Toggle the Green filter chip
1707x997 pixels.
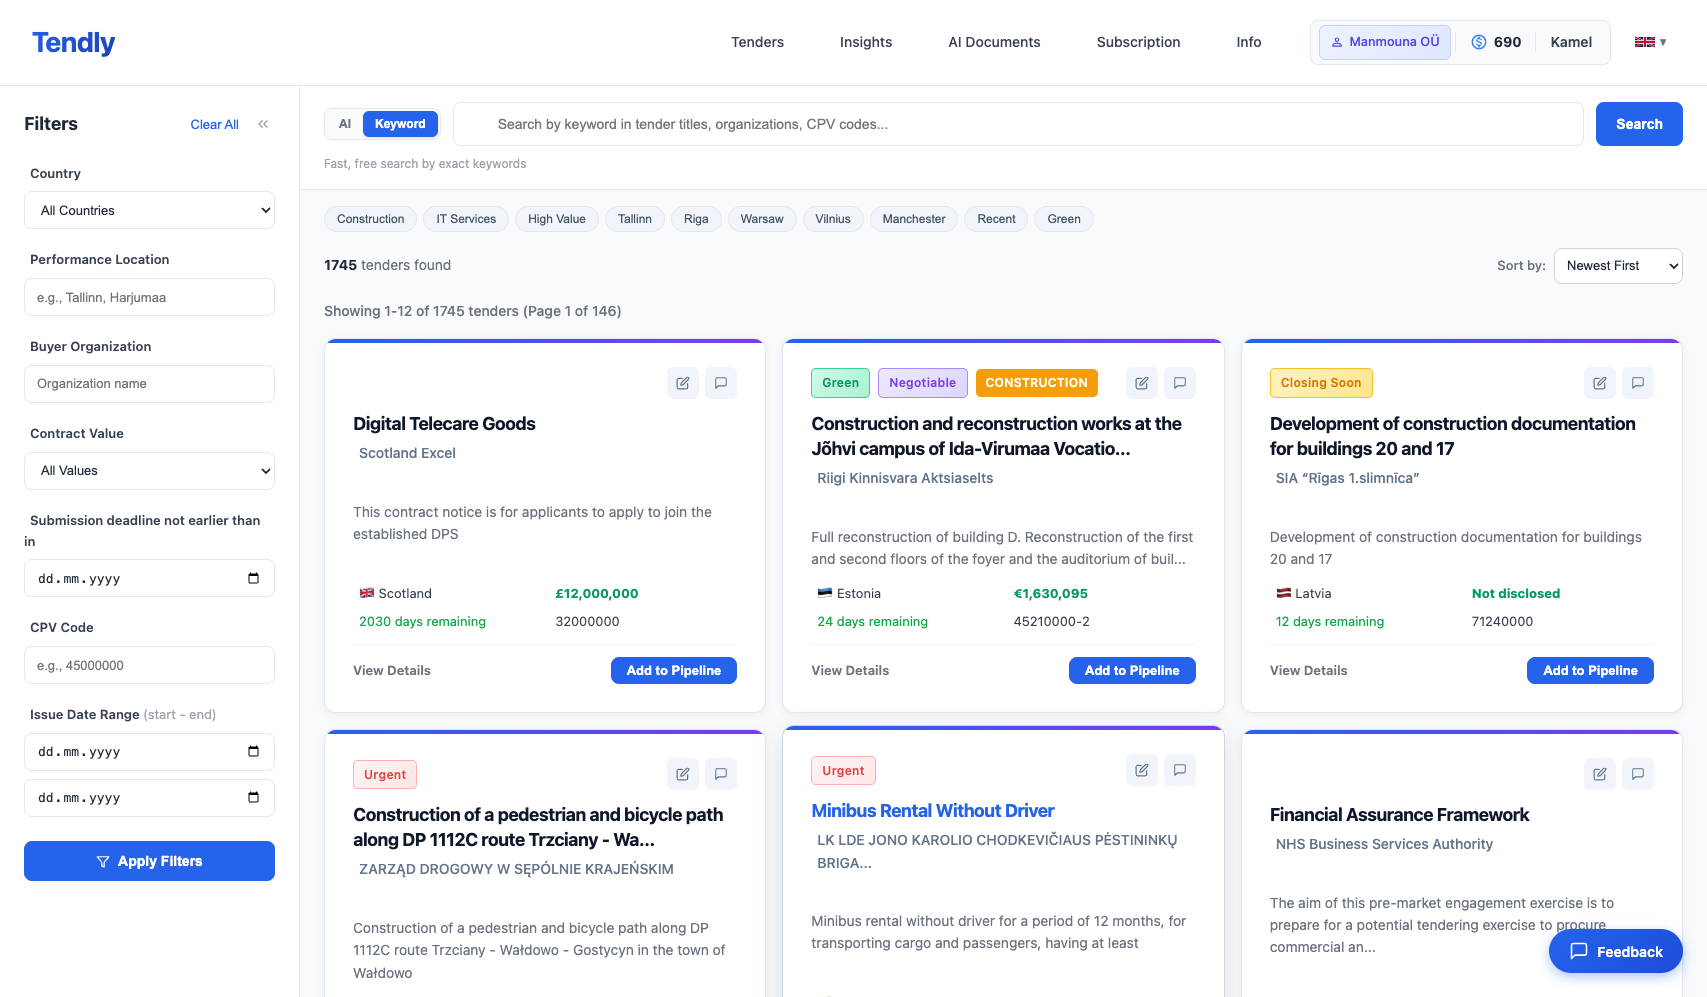coord(1063,219)
